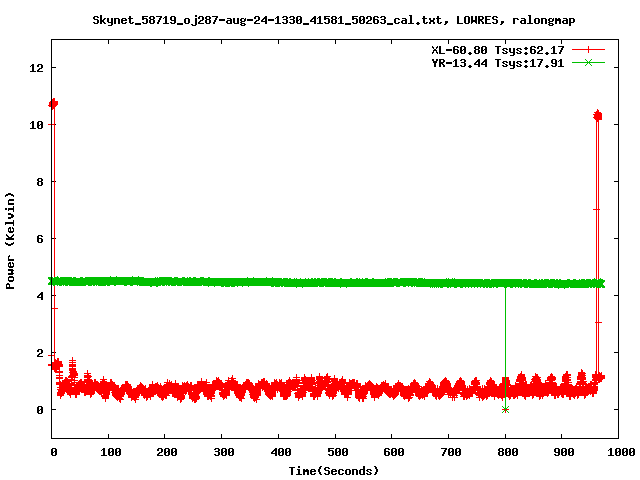Viewport: 640px width, 480px height.
Task: Click the x-axis tick label 200
Action: pyautogui.click(x=167, y=452)
